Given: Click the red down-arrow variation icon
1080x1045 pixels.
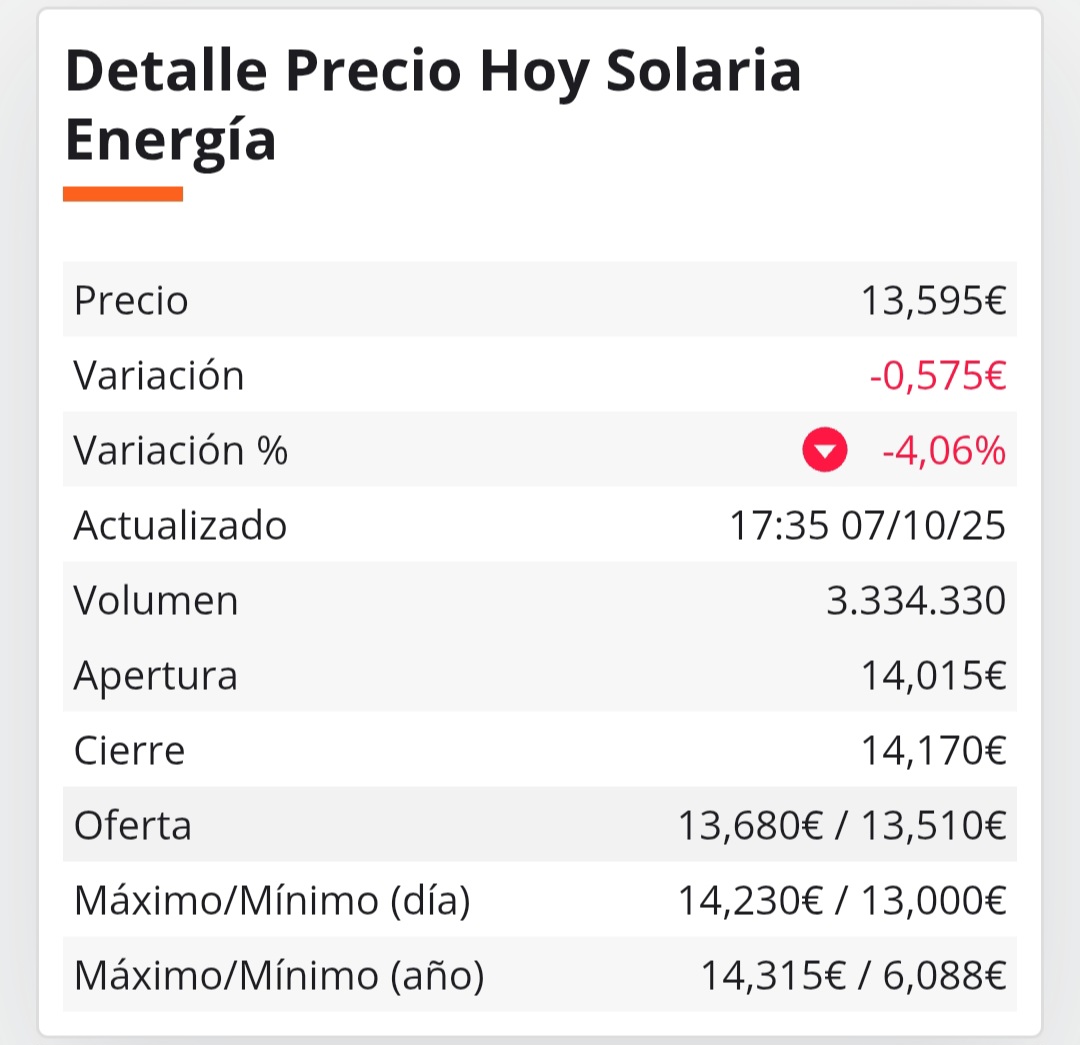Looking at the screenshot, I should [824, 450].
